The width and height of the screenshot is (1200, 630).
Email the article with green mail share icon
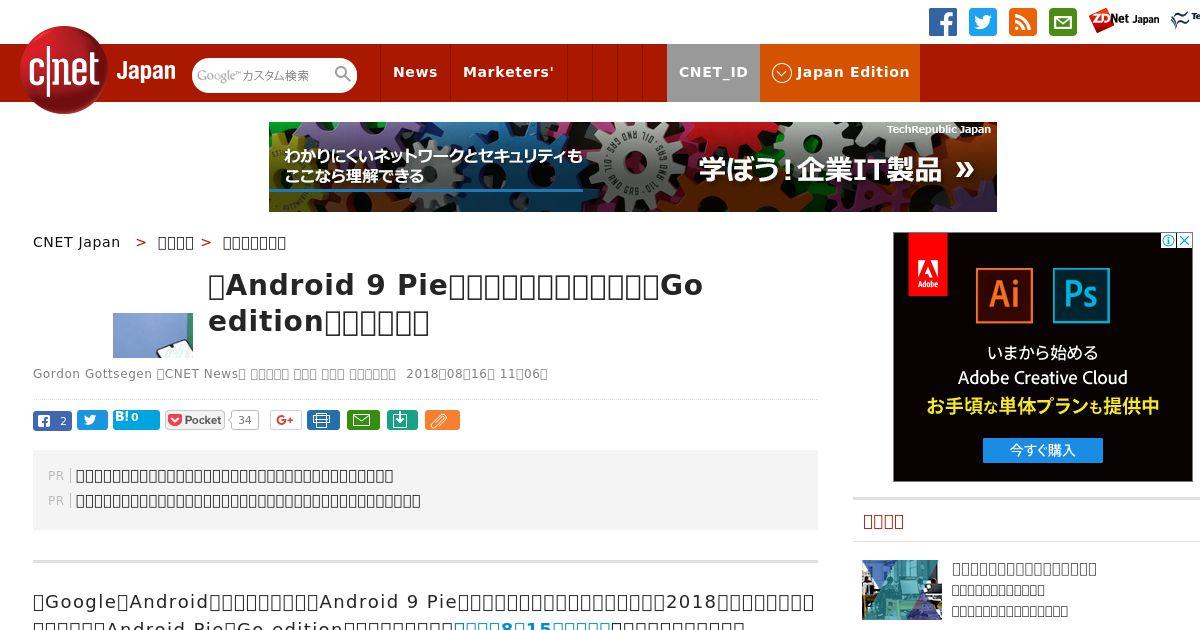363,421
